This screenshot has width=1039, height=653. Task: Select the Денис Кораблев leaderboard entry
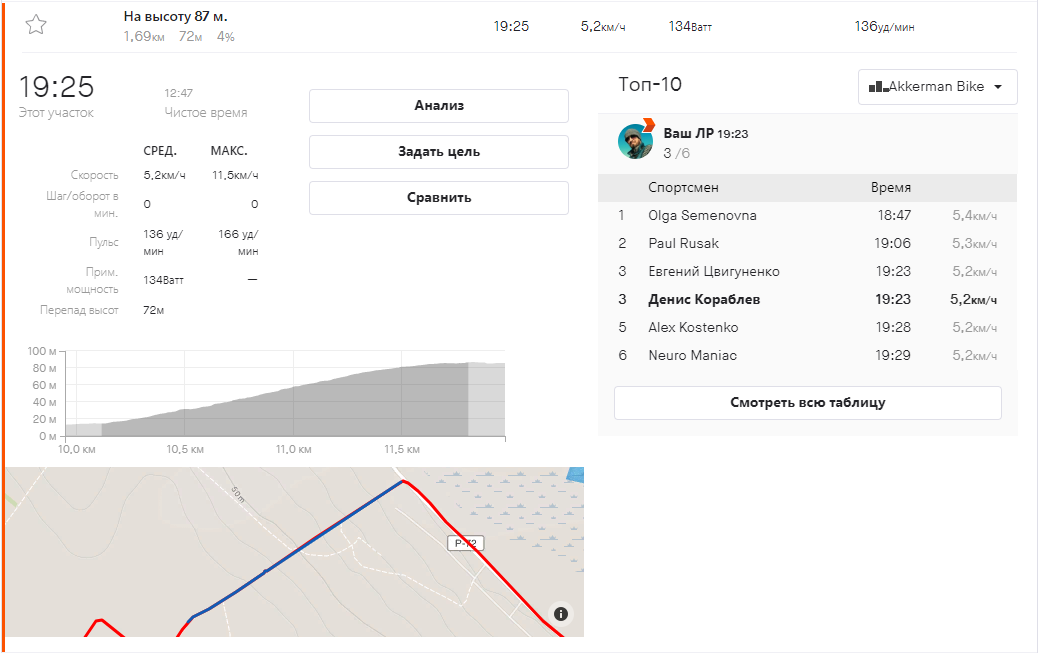coord(704,299)
